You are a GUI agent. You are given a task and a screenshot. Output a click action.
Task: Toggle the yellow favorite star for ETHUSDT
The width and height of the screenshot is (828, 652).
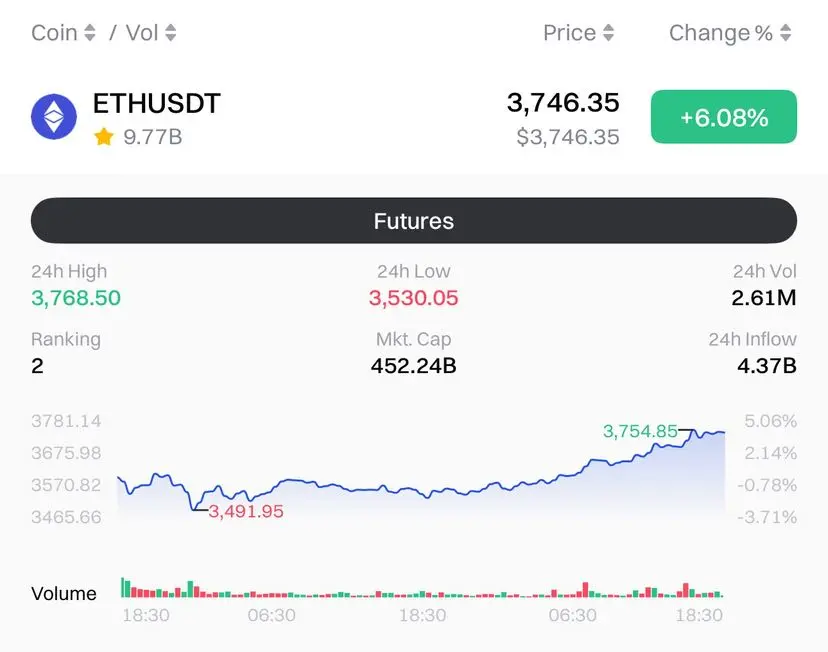(104, 137)
